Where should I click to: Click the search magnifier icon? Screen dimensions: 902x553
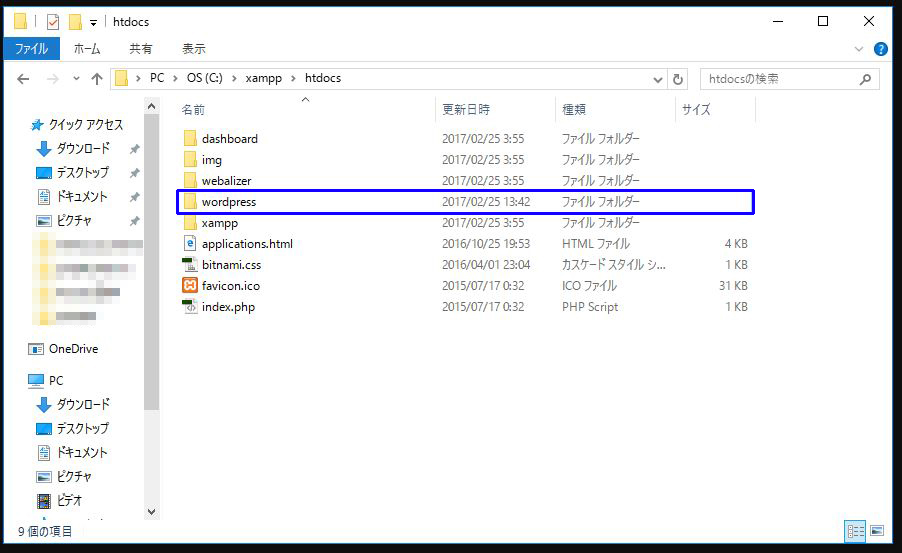pyautogui.click(x=866, y=79)
